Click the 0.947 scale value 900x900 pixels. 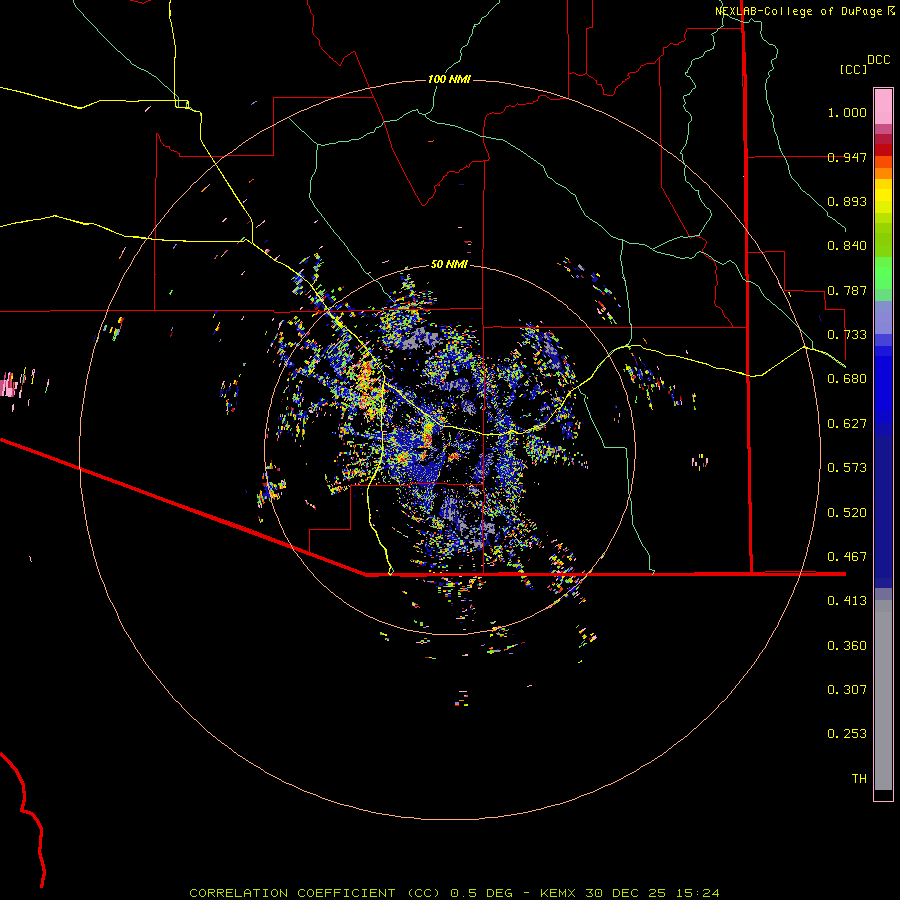[x=847, y=157]
